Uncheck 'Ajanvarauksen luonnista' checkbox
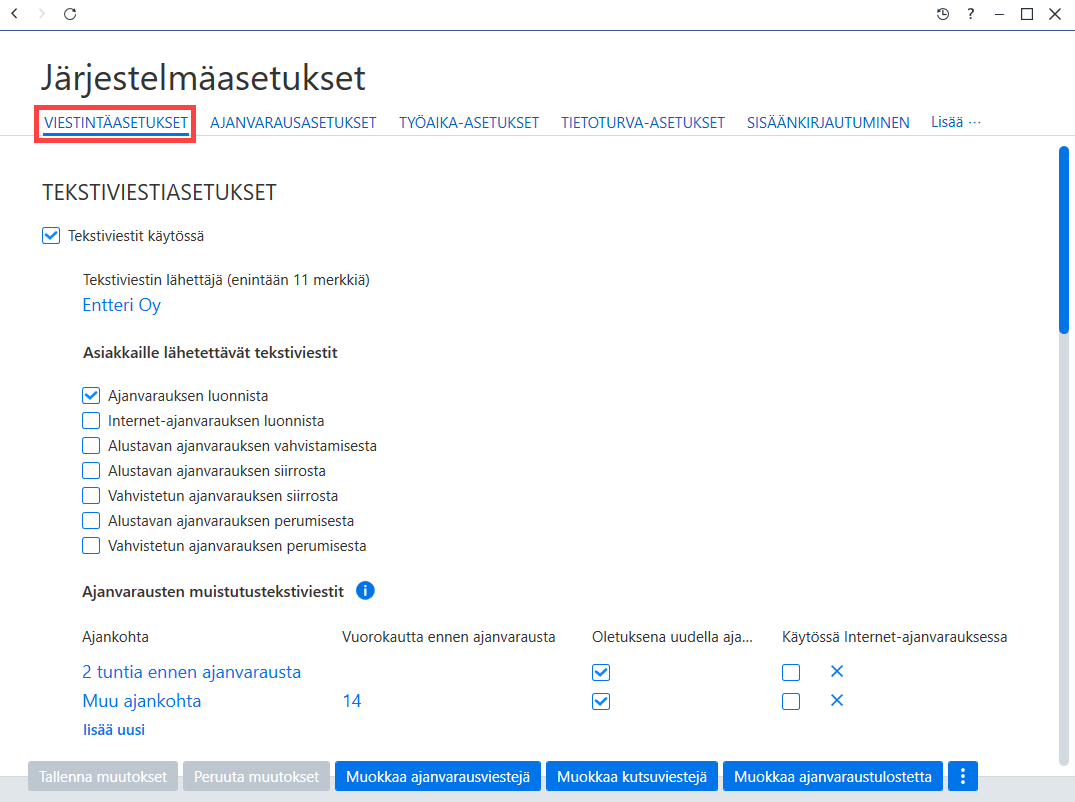 pos(91,396)
